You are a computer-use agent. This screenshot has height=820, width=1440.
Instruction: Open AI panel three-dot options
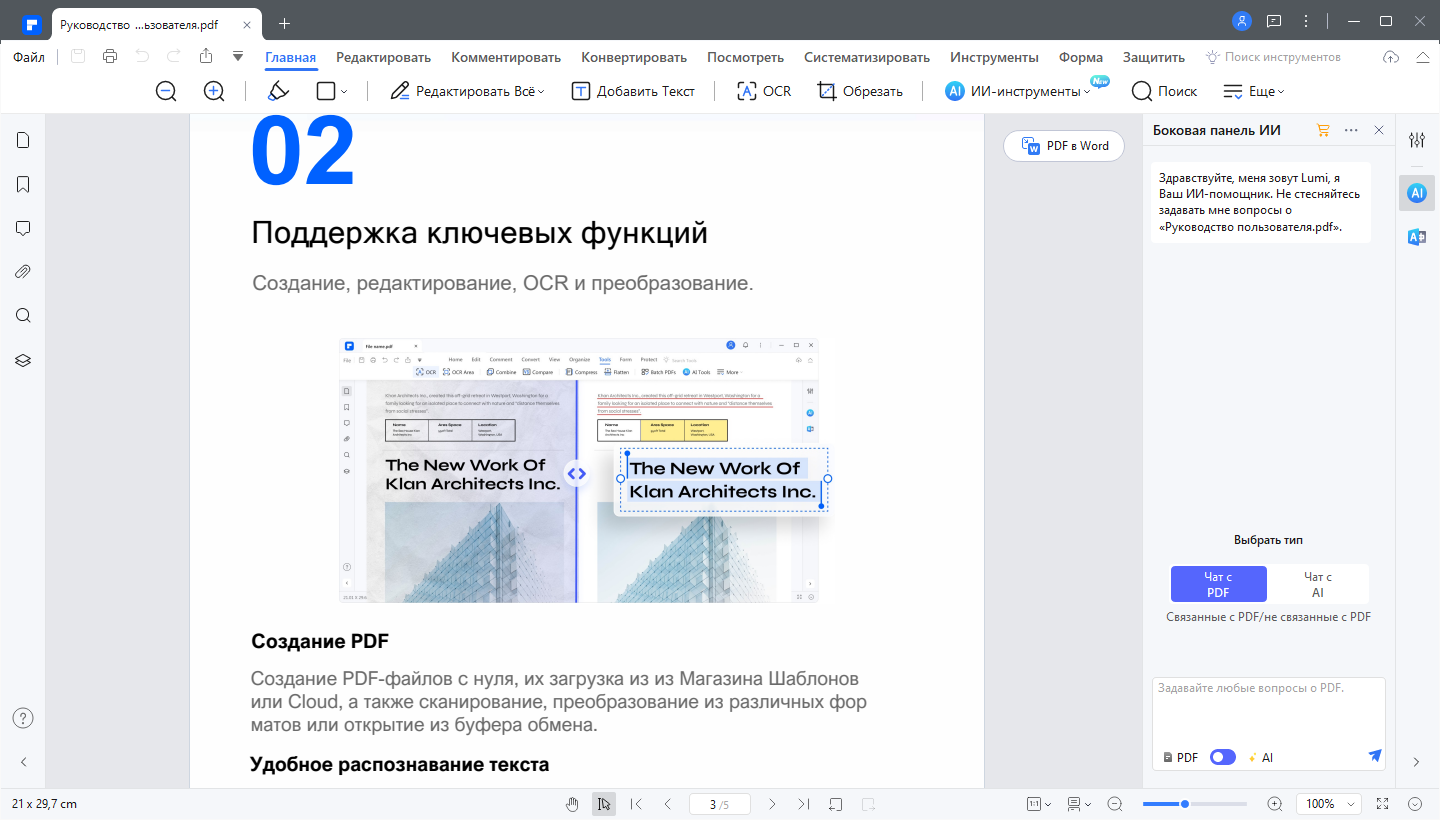tap(1351, 130)
